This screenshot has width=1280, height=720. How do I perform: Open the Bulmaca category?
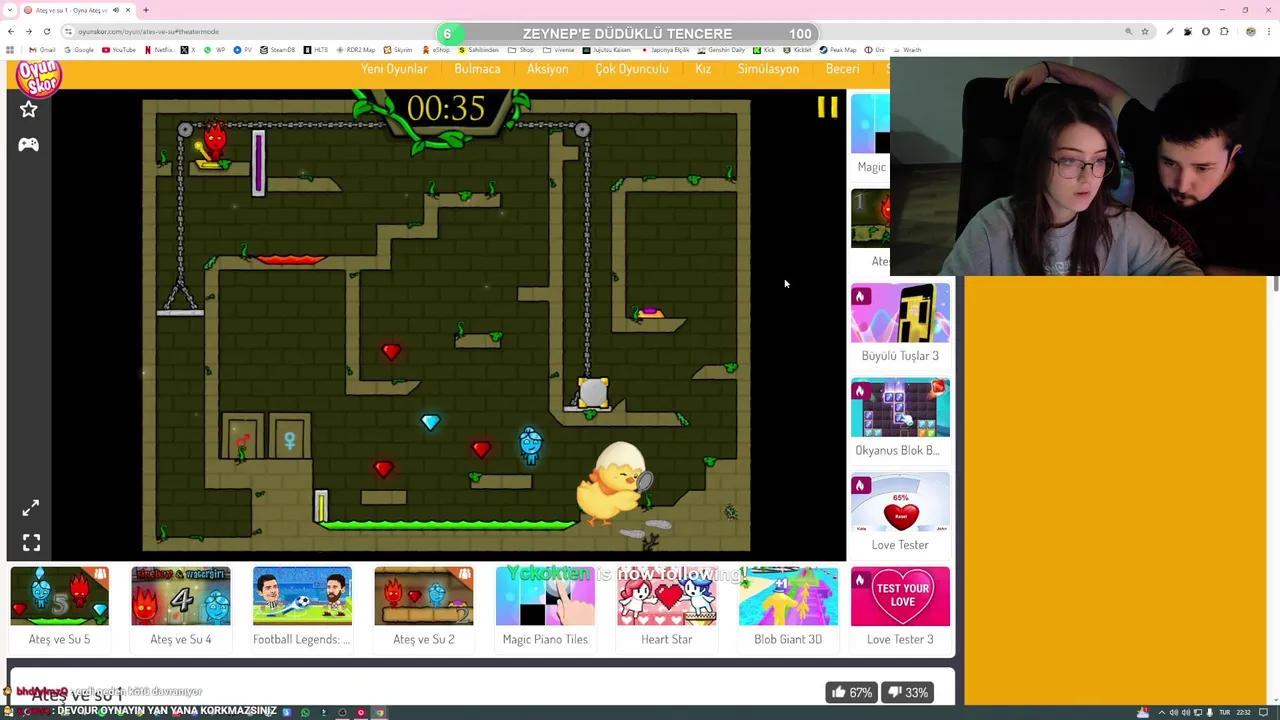tap(477, 69)
